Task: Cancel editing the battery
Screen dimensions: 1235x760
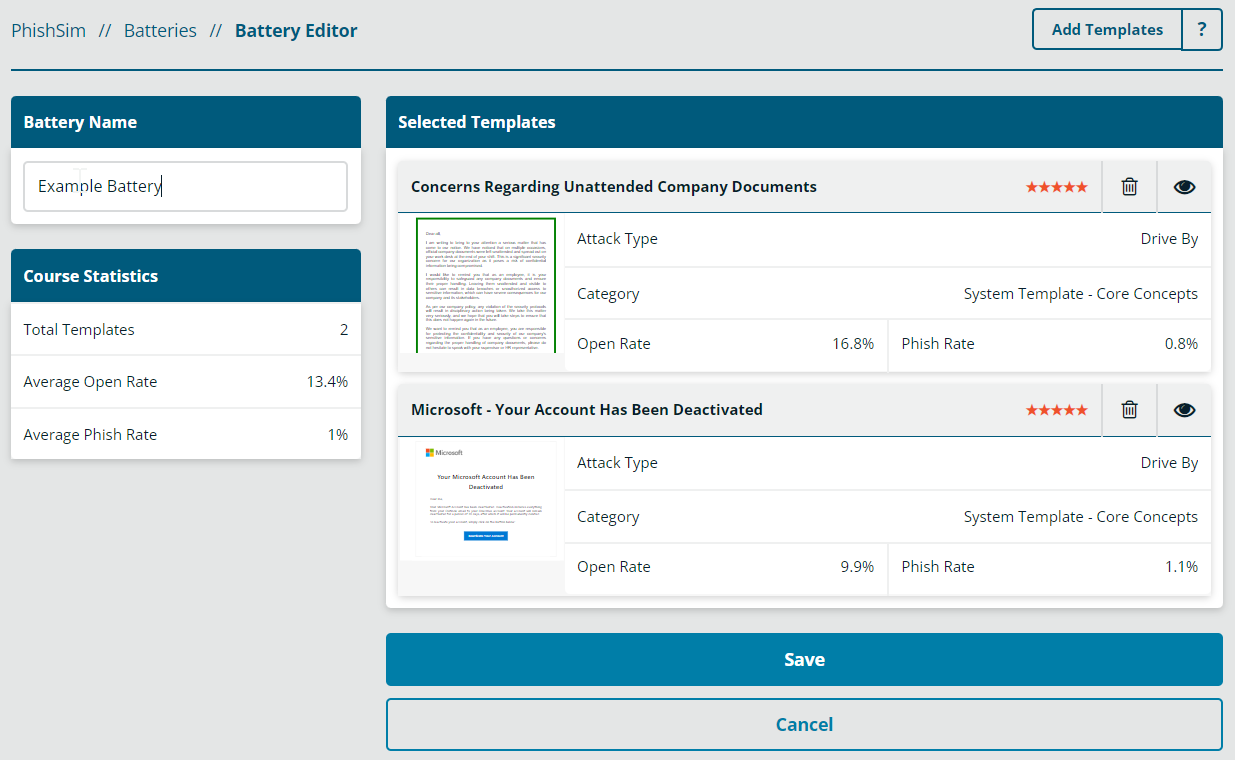Action: click(804, 724)
